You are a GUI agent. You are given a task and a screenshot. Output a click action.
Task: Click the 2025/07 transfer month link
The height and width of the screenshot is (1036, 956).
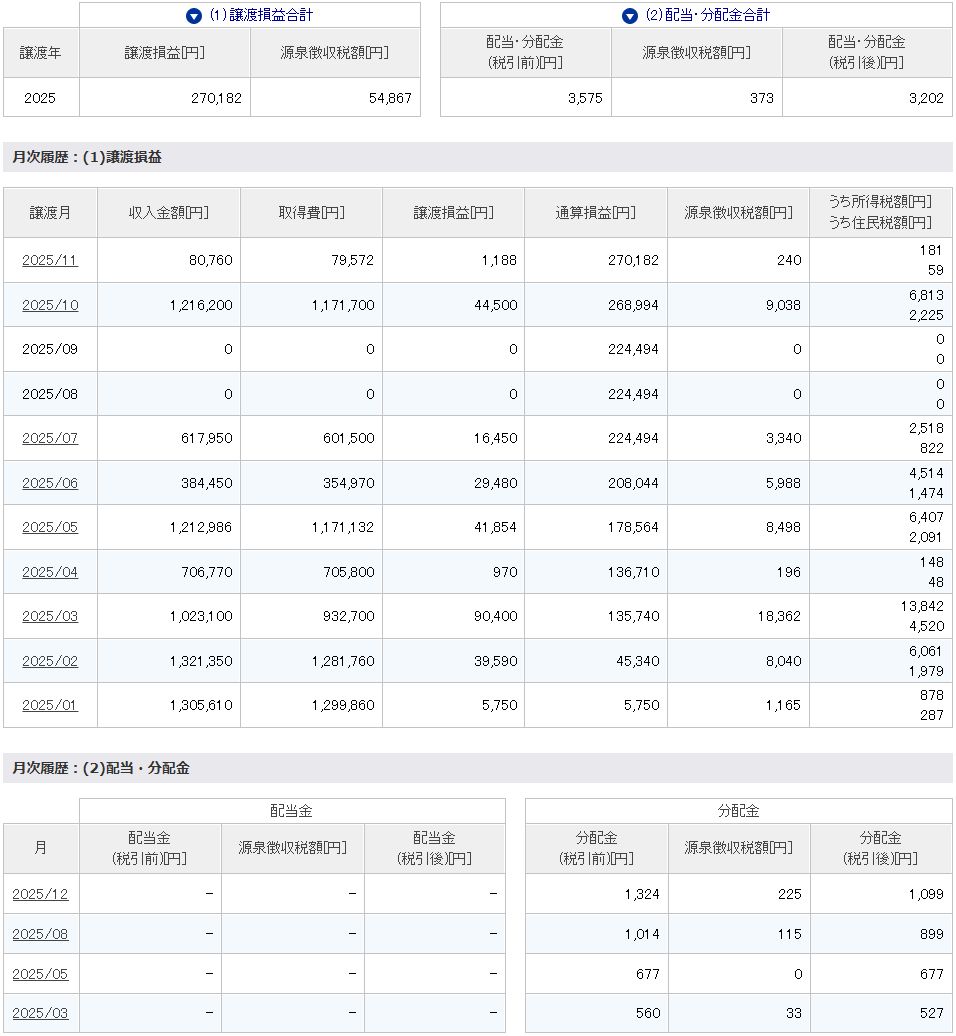point(50,438)
